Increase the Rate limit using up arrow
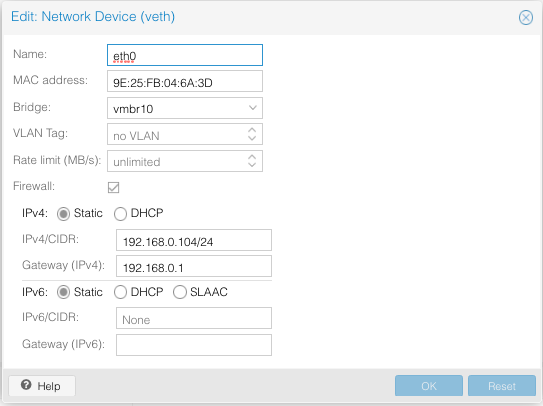 252,157
